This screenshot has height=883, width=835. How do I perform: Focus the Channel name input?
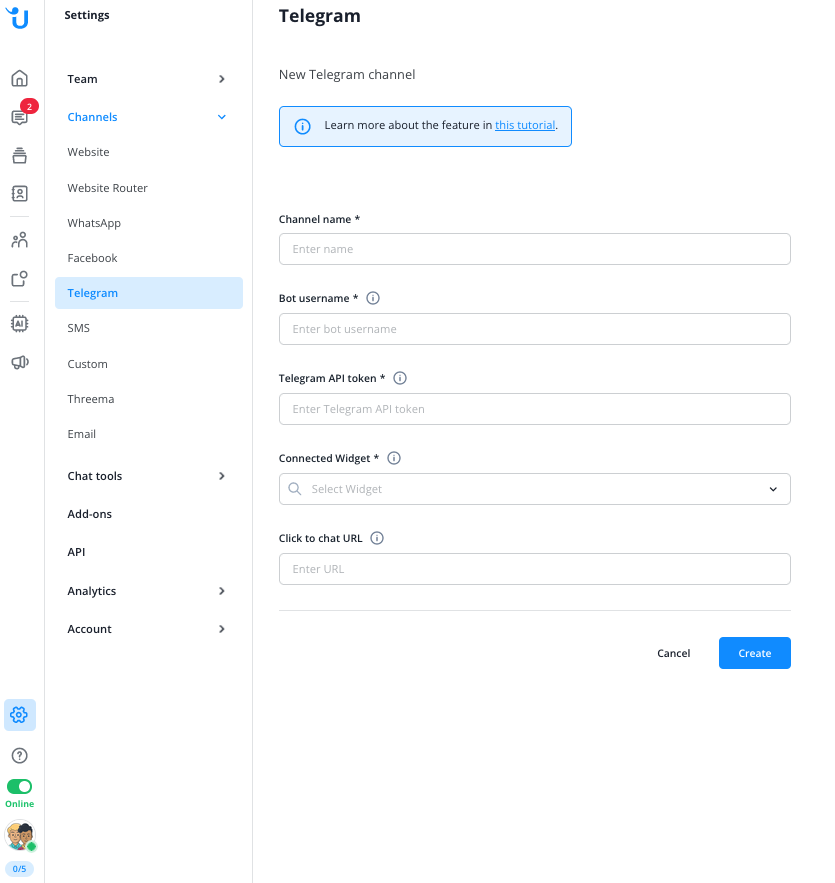pos(534,249)
